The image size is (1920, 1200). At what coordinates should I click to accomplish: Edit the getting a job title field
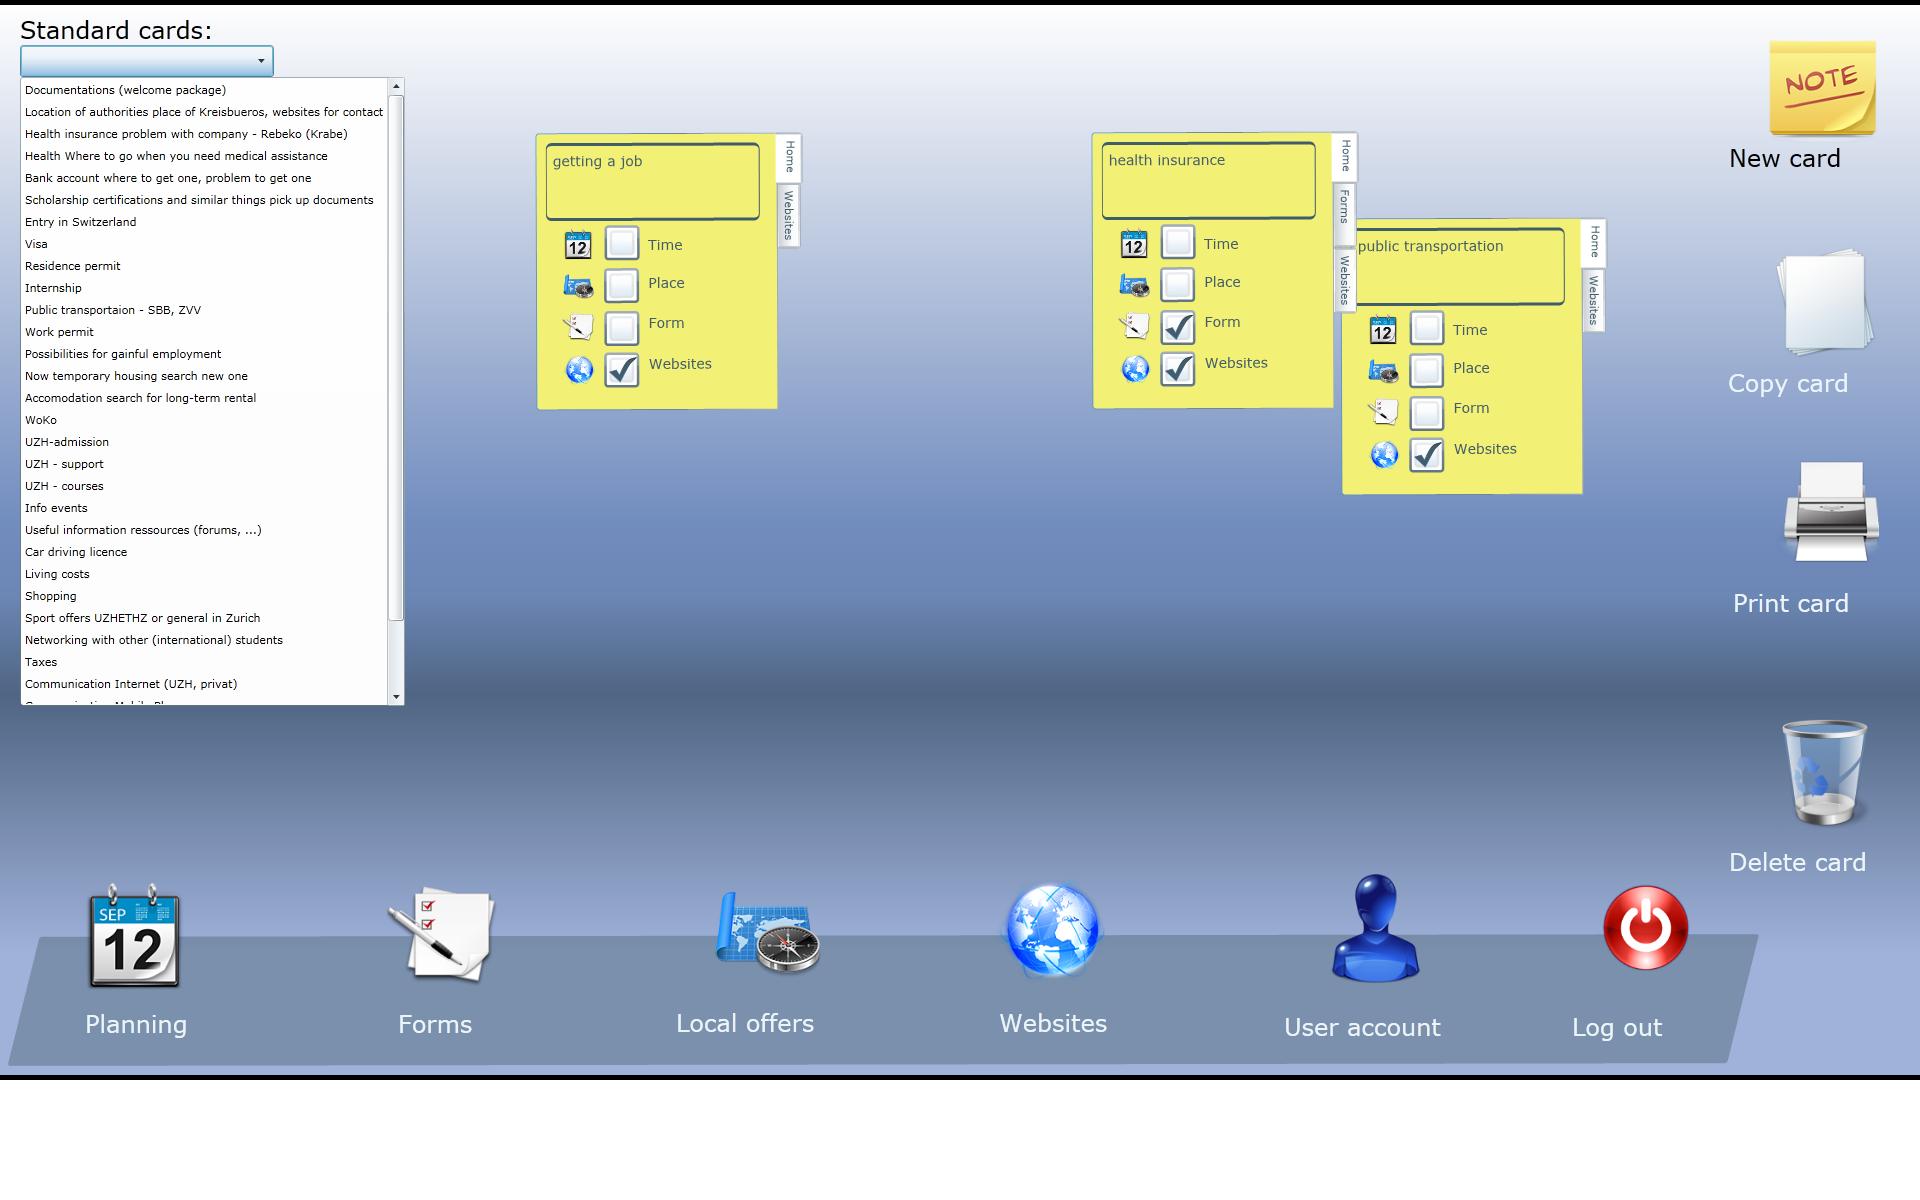coord(653,182)
